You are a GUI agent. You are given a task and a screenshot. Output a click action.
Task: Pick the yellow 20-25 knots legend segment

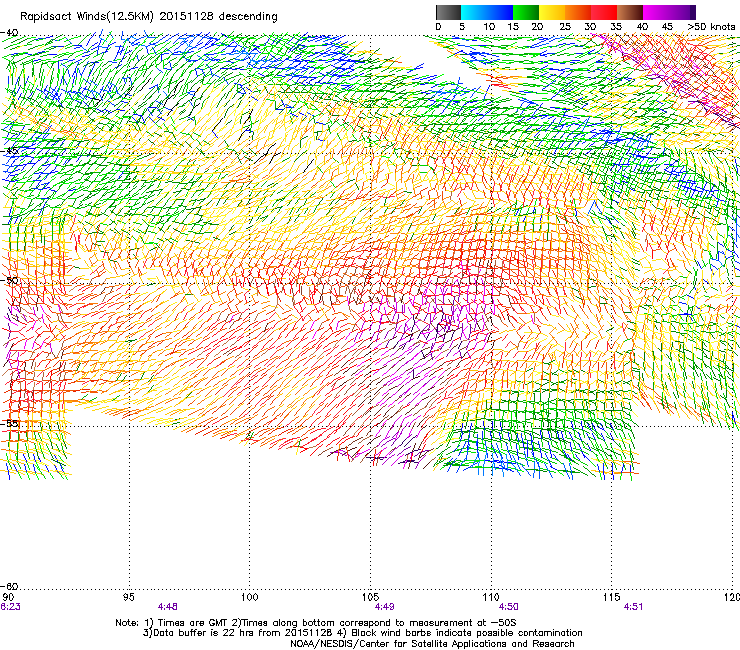click(x=552, y=12)
